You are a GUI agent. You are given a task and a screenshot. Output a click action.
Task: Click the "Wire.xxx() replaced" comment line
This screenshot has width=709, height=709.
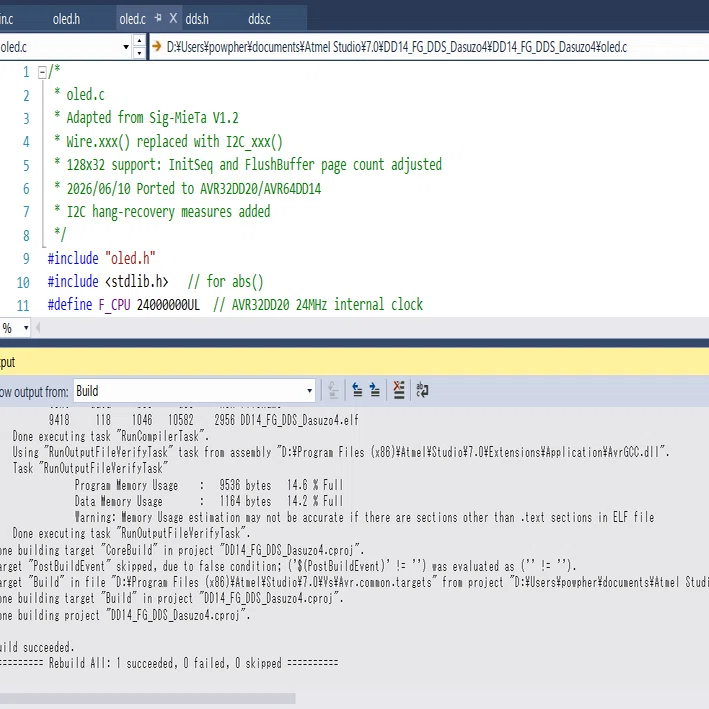[x=175, y=142]
